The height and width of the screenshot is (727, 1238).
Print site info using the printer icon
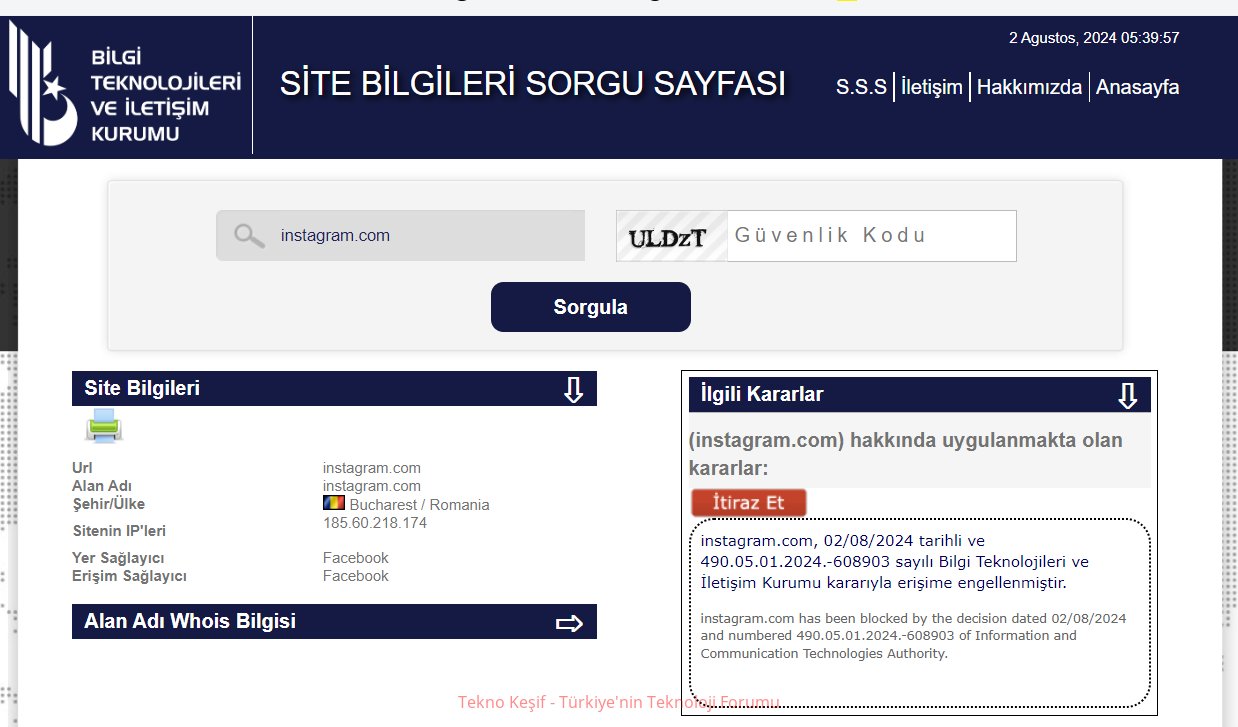tap(103, 426)
